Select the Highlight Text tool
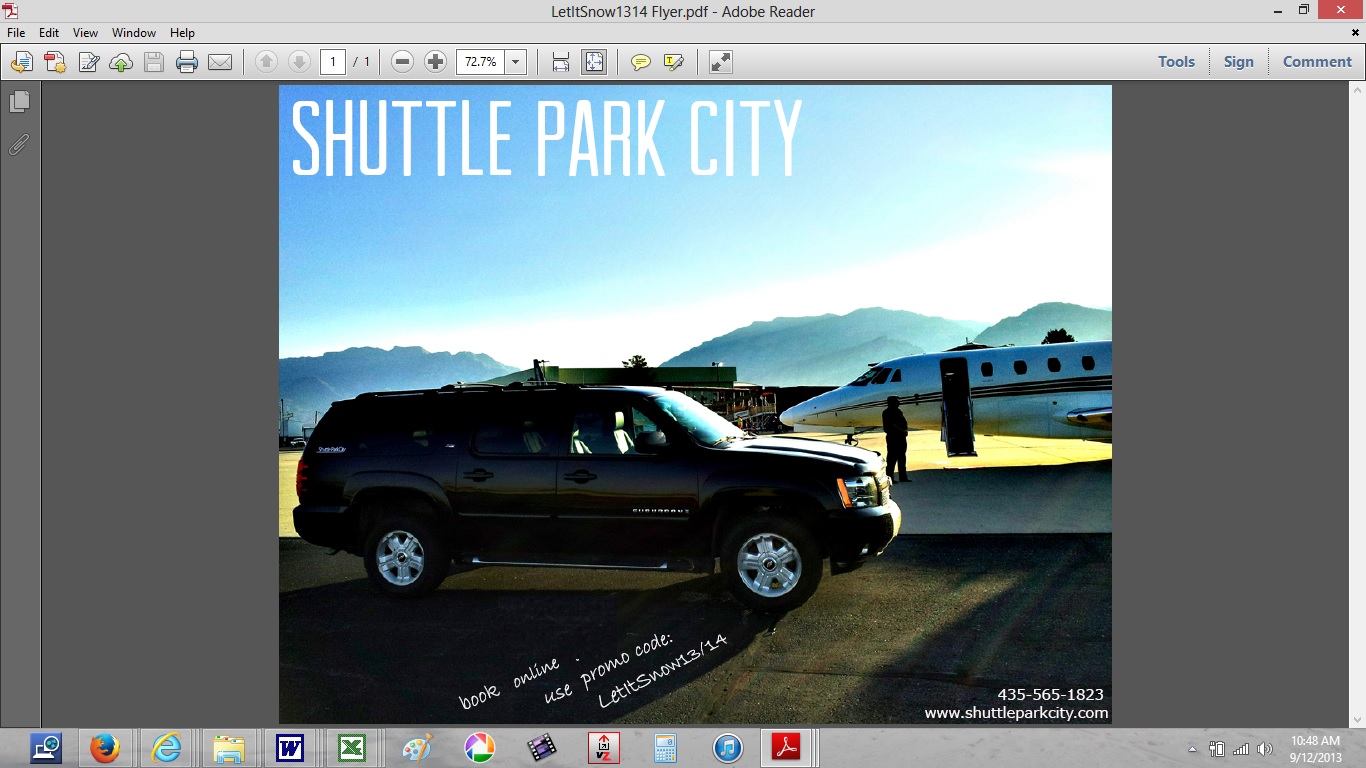Viewport: 1366px width, 768px height. click(674, 62)
